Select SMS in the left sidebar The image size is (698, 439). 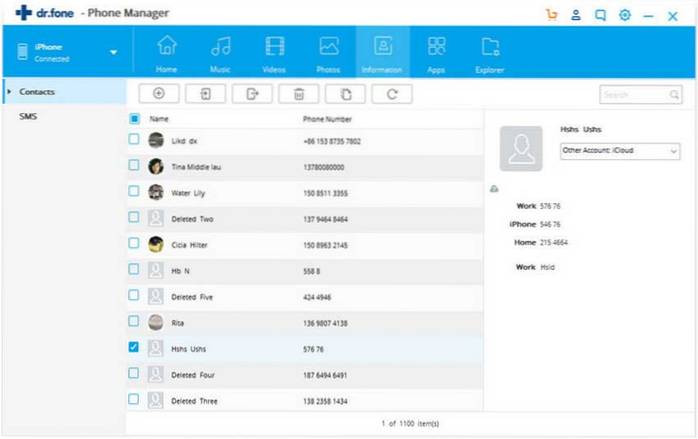coord(28,116)
